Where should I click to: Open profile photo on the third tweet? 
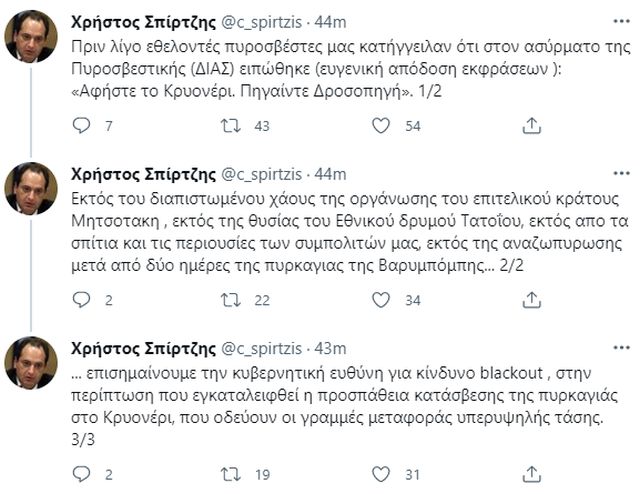[x=31, y=363]
